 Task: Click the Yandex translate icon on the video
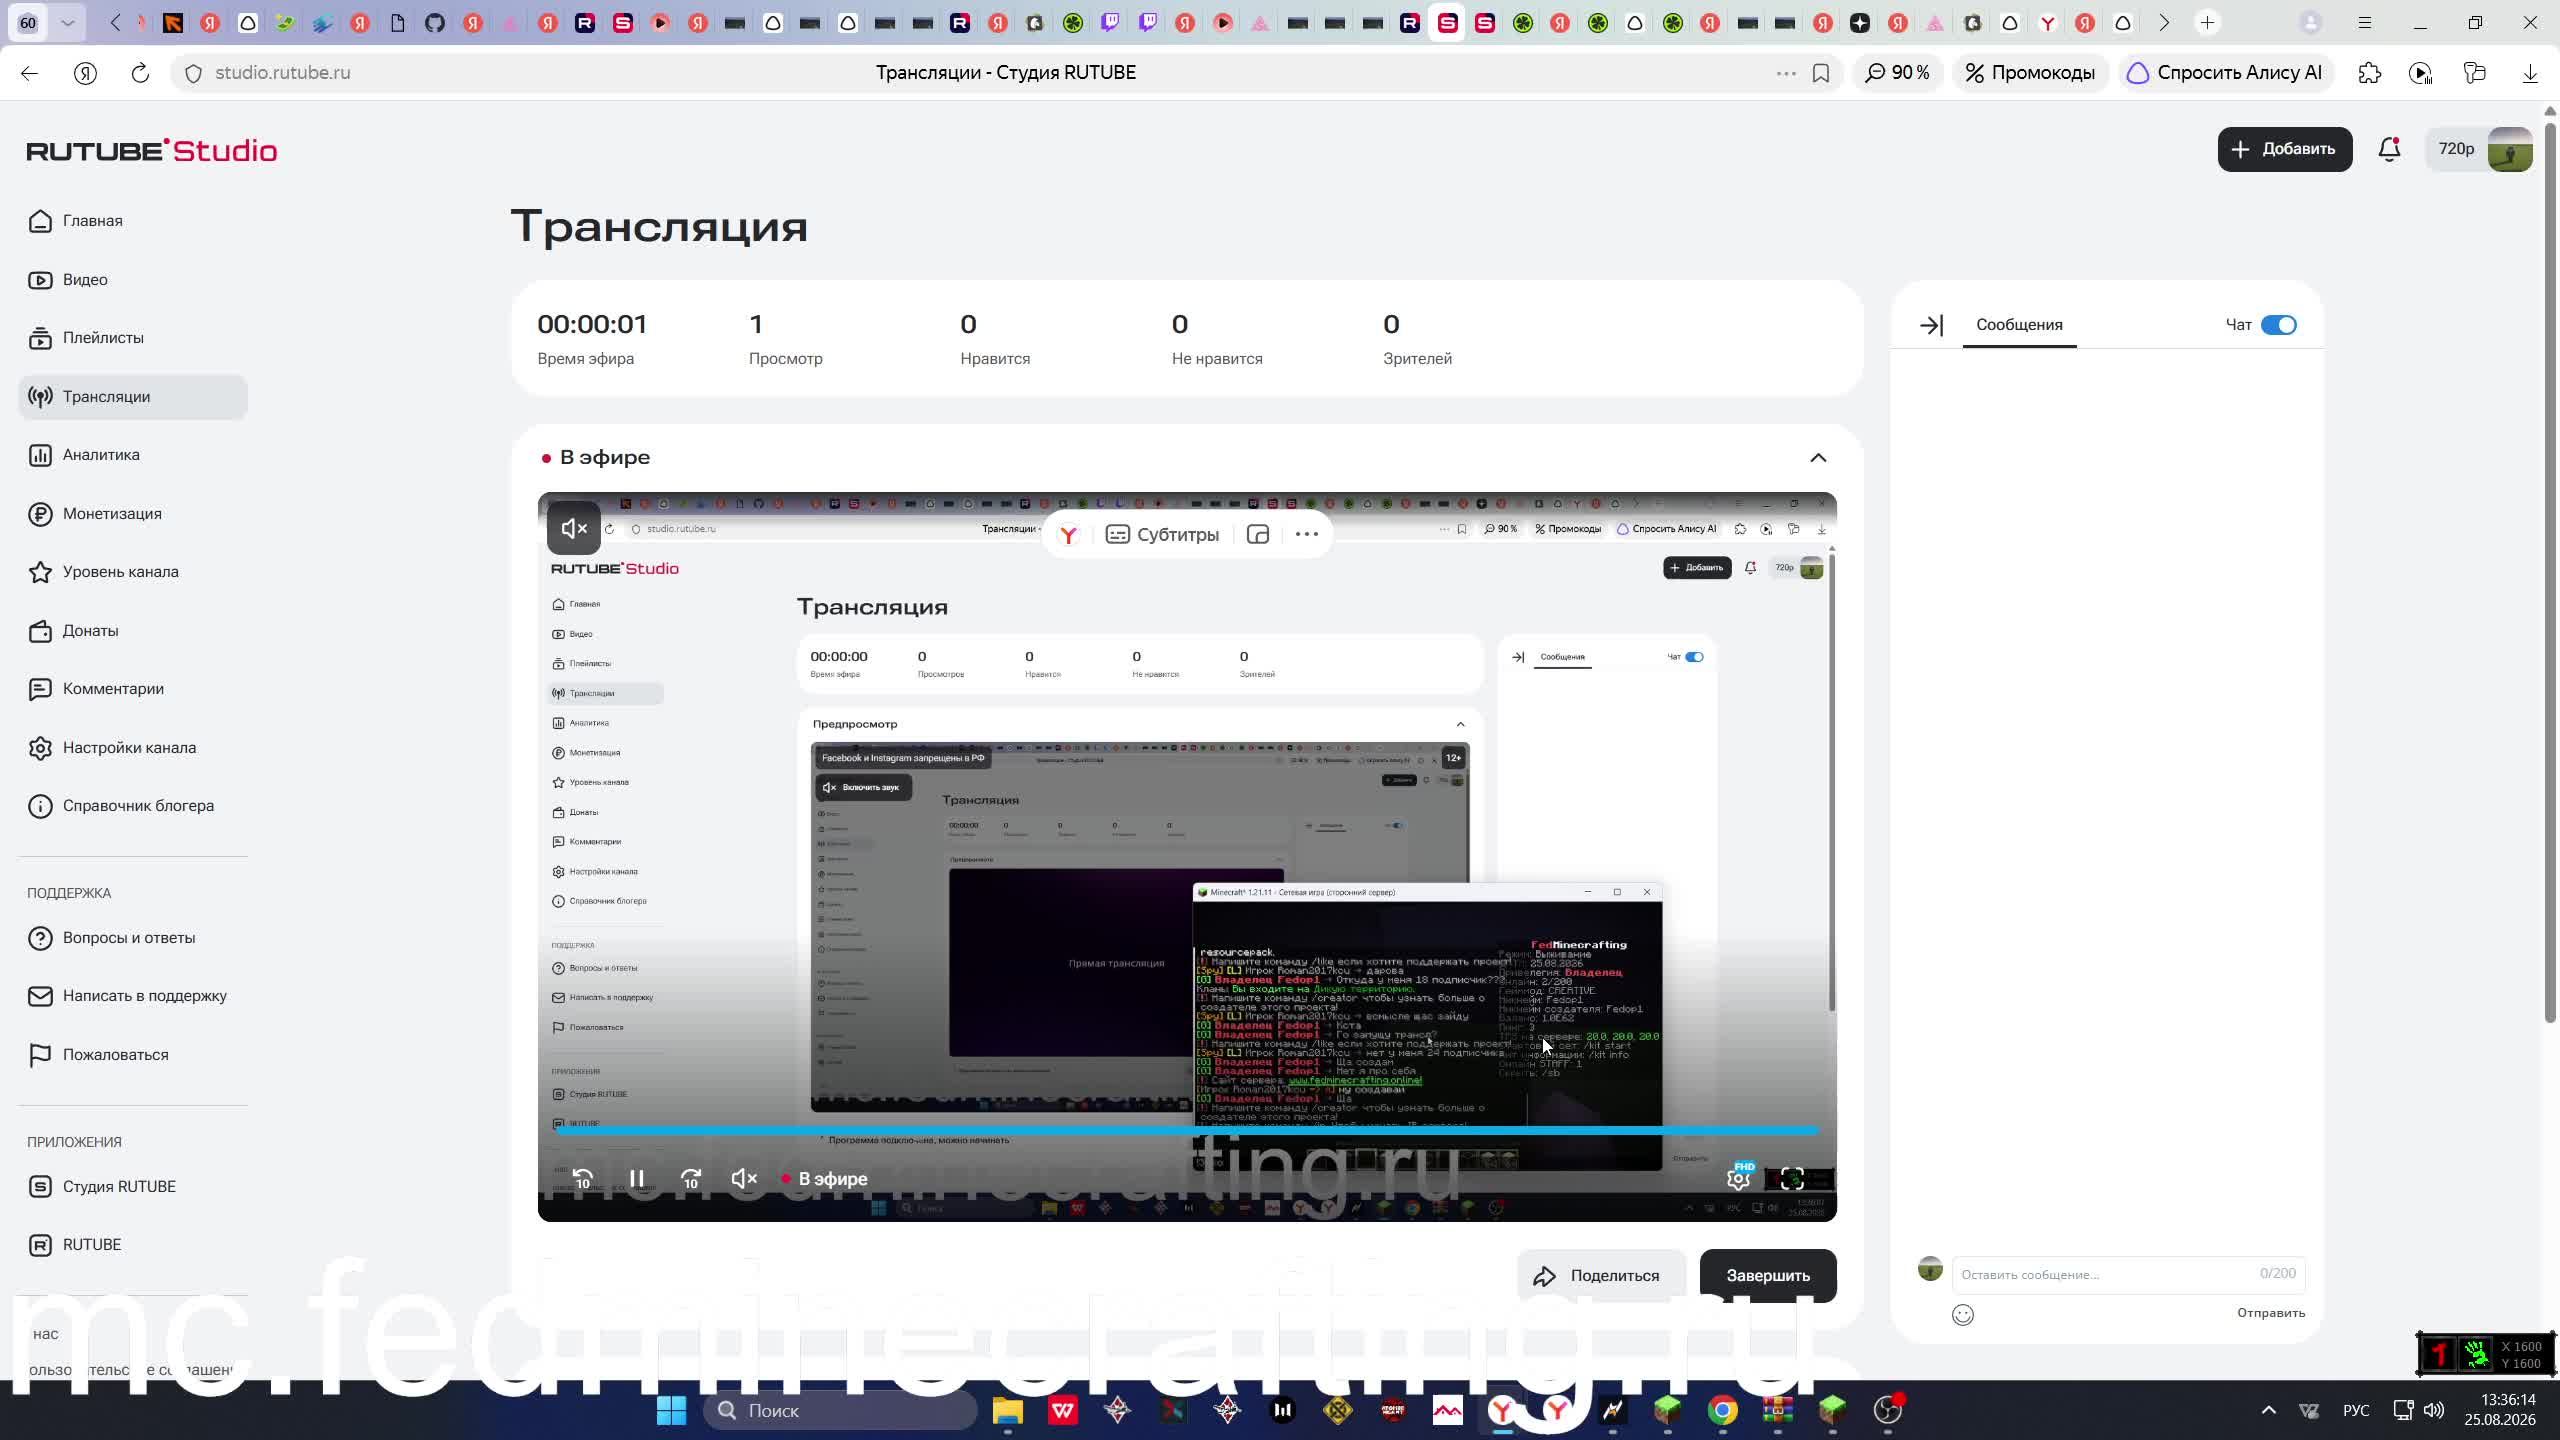coord(1069,534)
